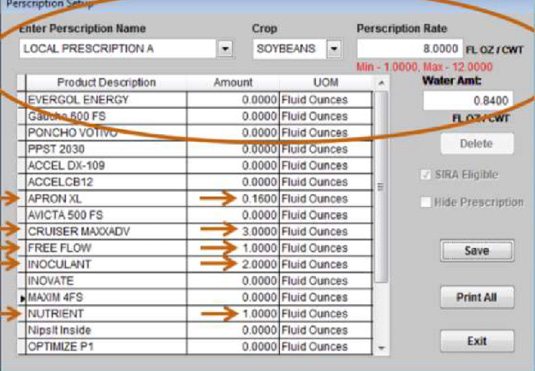Click EVERGOL ENERGY amount 0.0000 cell
Viewport: 535px width, 371px height.
tap(233, 100)
